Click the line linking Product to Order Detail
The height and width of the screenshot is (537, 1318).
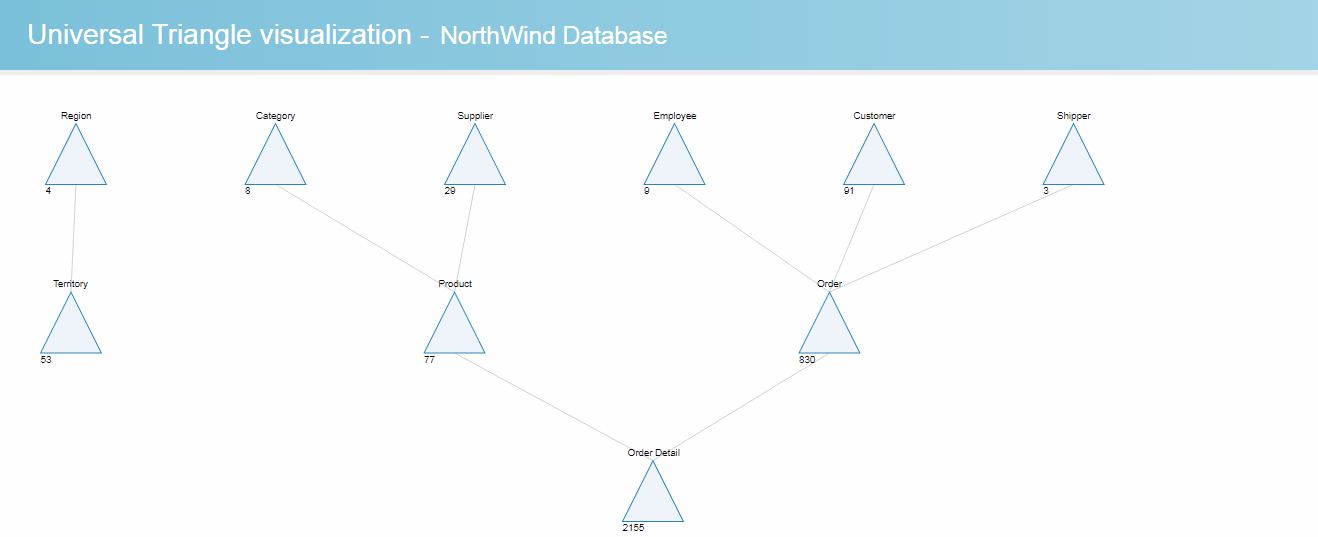pyautogui.click(x=555, y=406)
